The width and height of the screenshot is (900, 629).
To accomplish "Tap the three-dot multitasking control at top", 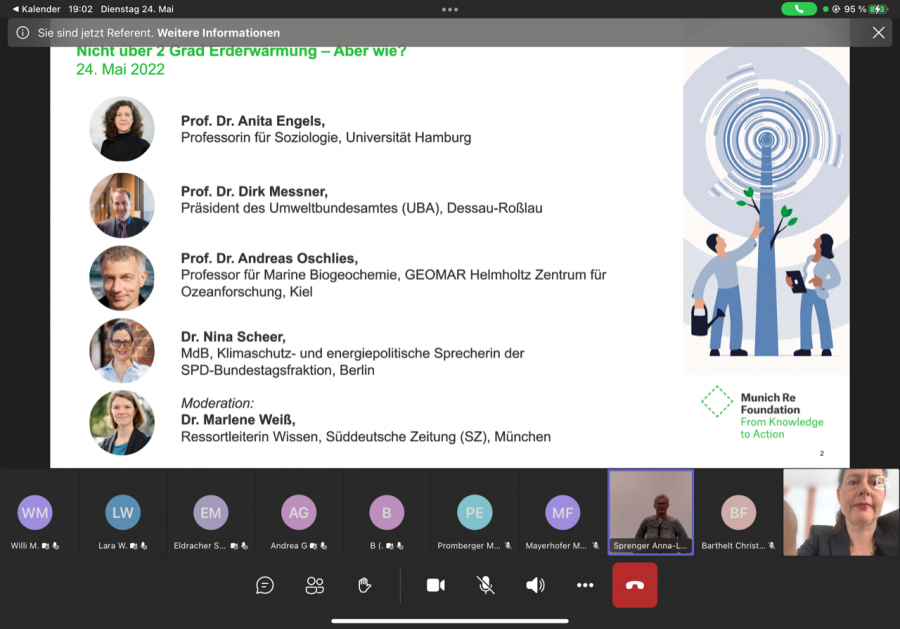I will pos(450,9).
